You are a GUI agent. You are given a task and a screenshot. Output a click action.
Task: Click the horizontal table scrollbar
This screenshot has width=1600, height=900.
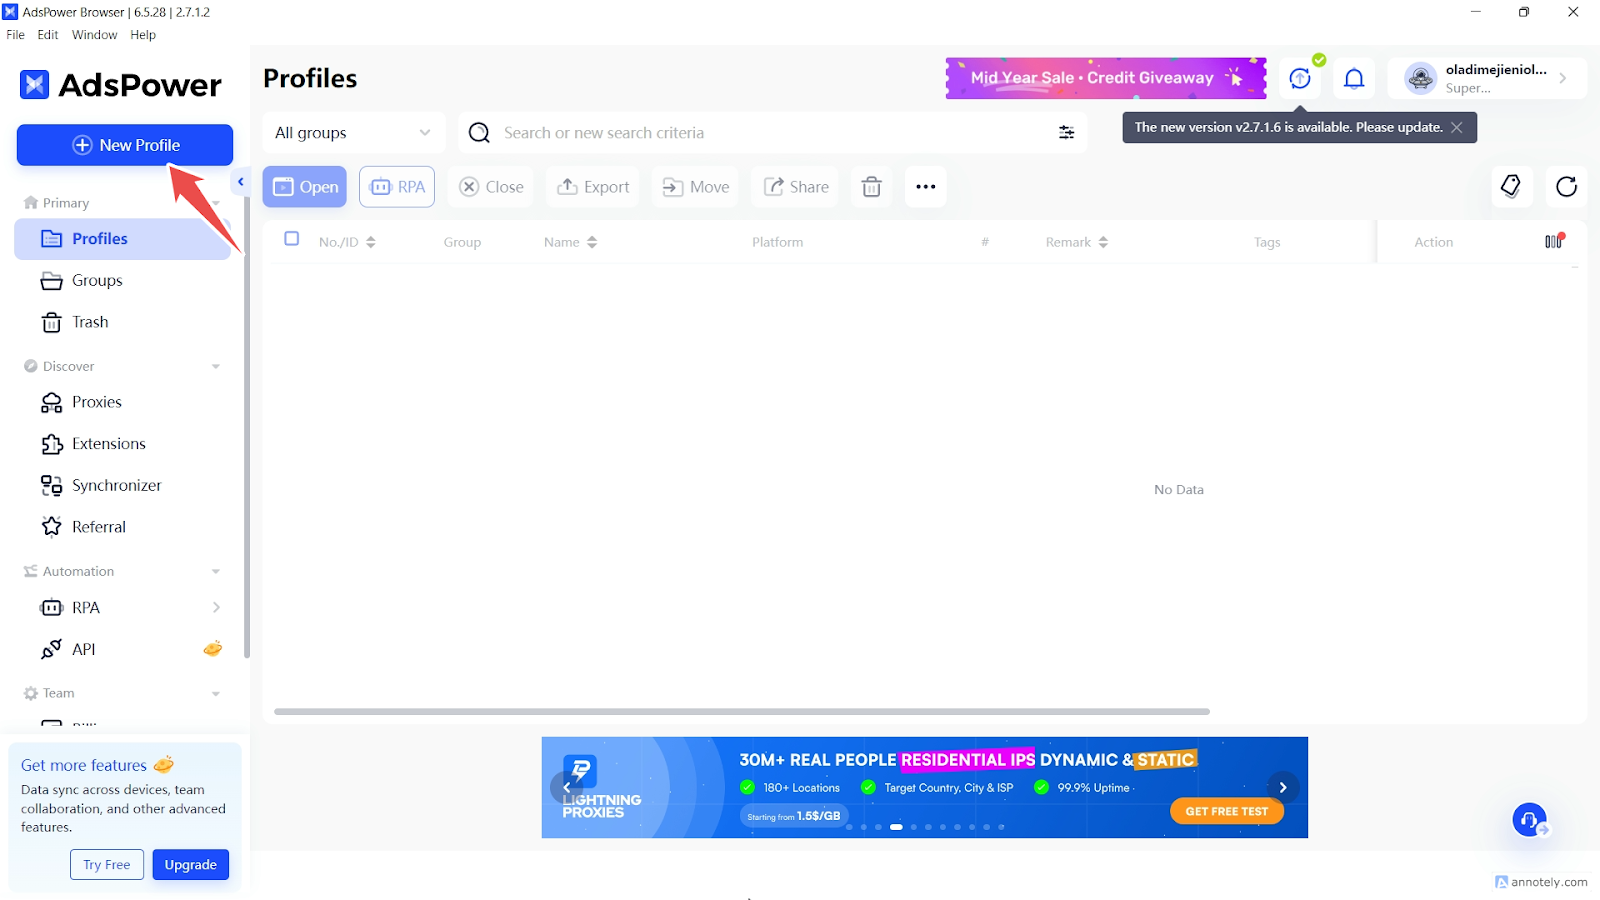742,712
